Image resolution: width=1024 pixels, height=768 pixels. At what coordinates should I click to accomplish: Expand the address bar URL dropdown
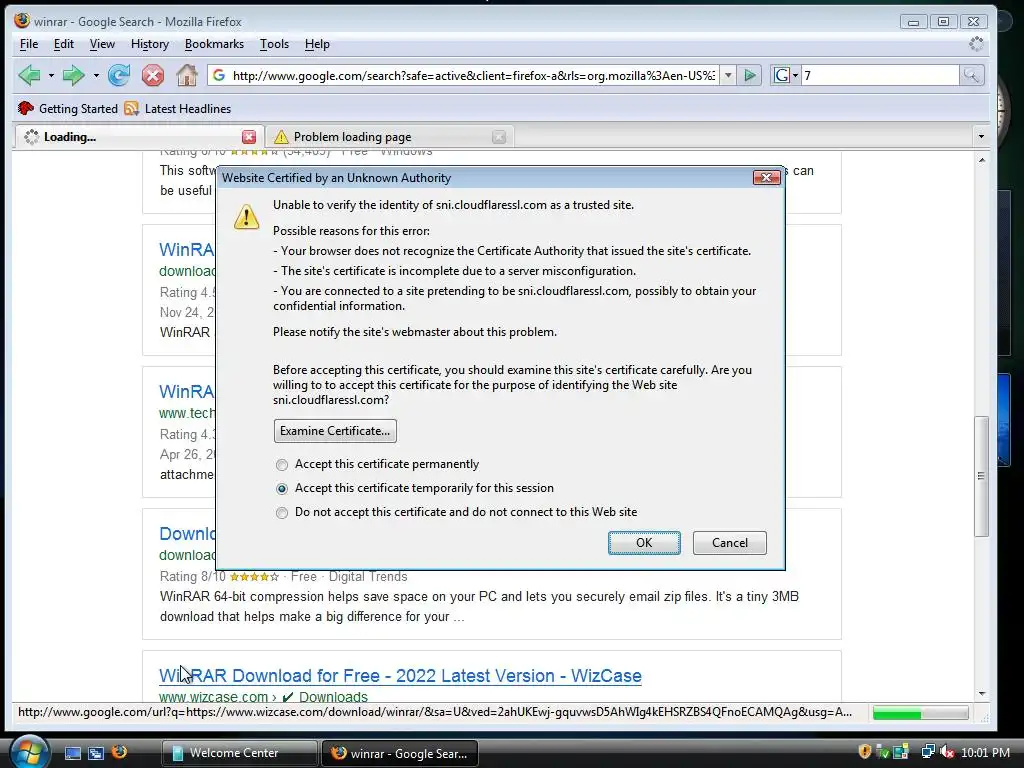[x=728, y=76]
